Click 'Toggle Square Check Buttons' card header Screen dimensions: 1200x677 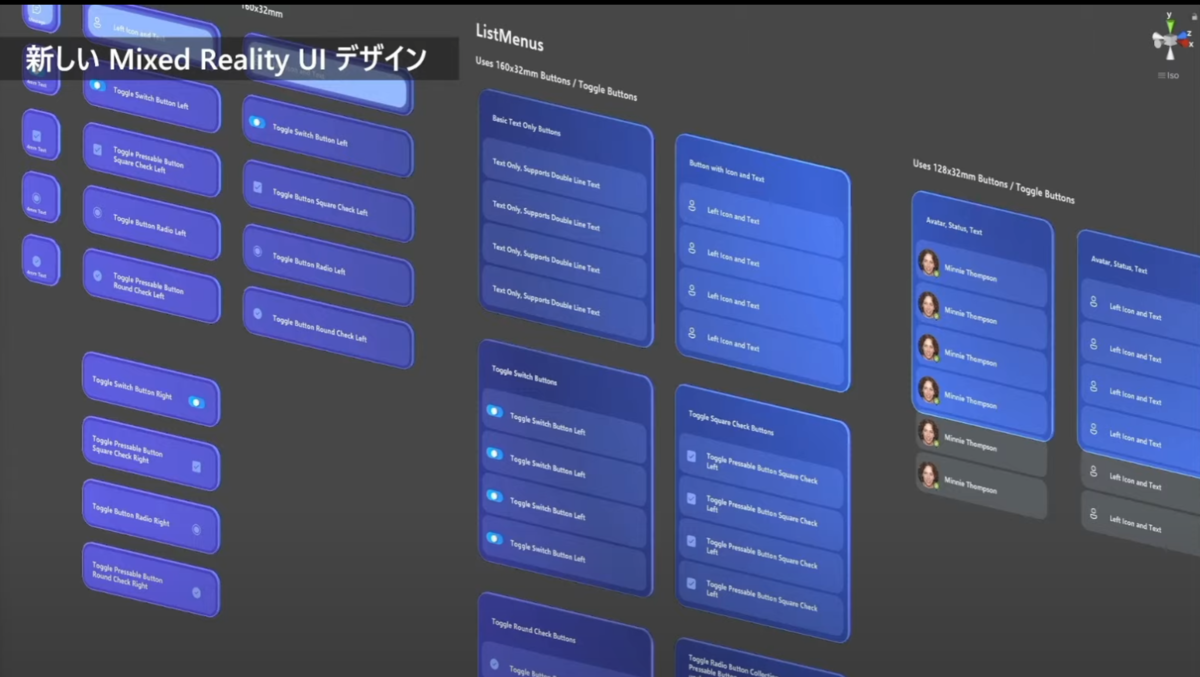click(731, 422)
